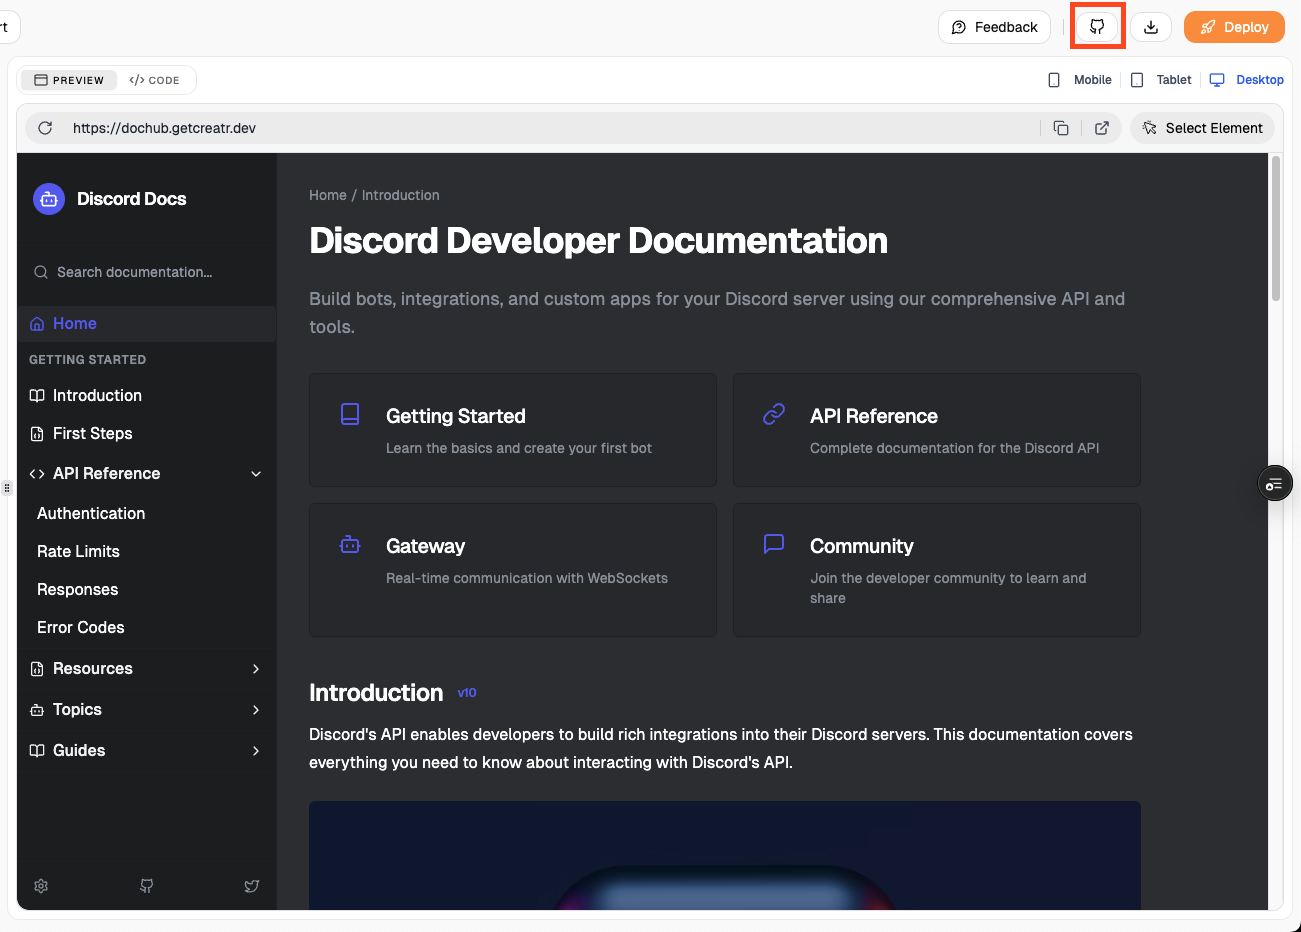Open the Getting Started card
The height and width of the screenshot is (932, 1301).
[x=512, y=430]
